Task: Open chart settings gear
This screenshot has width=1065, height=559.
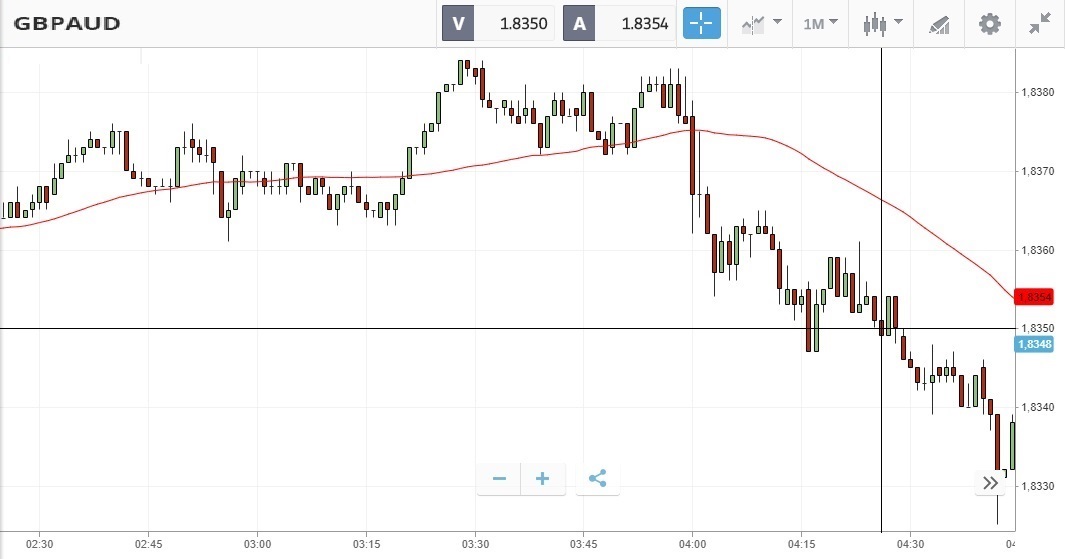Action: coord(989,23)
